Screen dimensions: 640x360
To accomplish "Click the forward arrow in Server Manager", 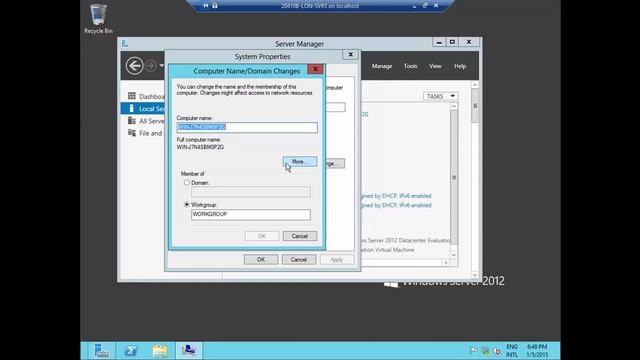I will click(151, 65).
